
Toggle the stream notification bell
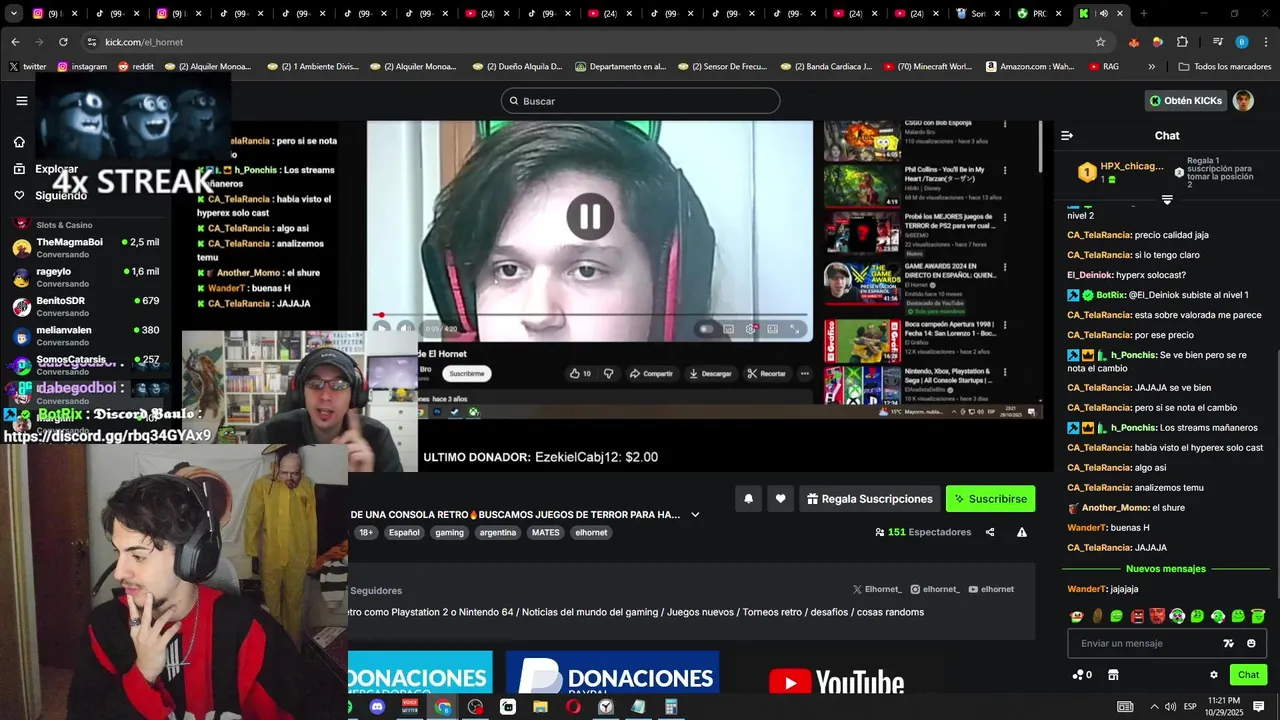coord(748,499)
